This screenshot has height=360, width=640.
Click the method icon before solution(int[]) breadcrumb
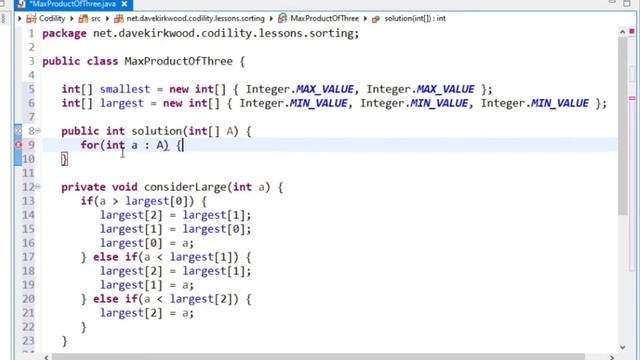(x=376, y=19)
